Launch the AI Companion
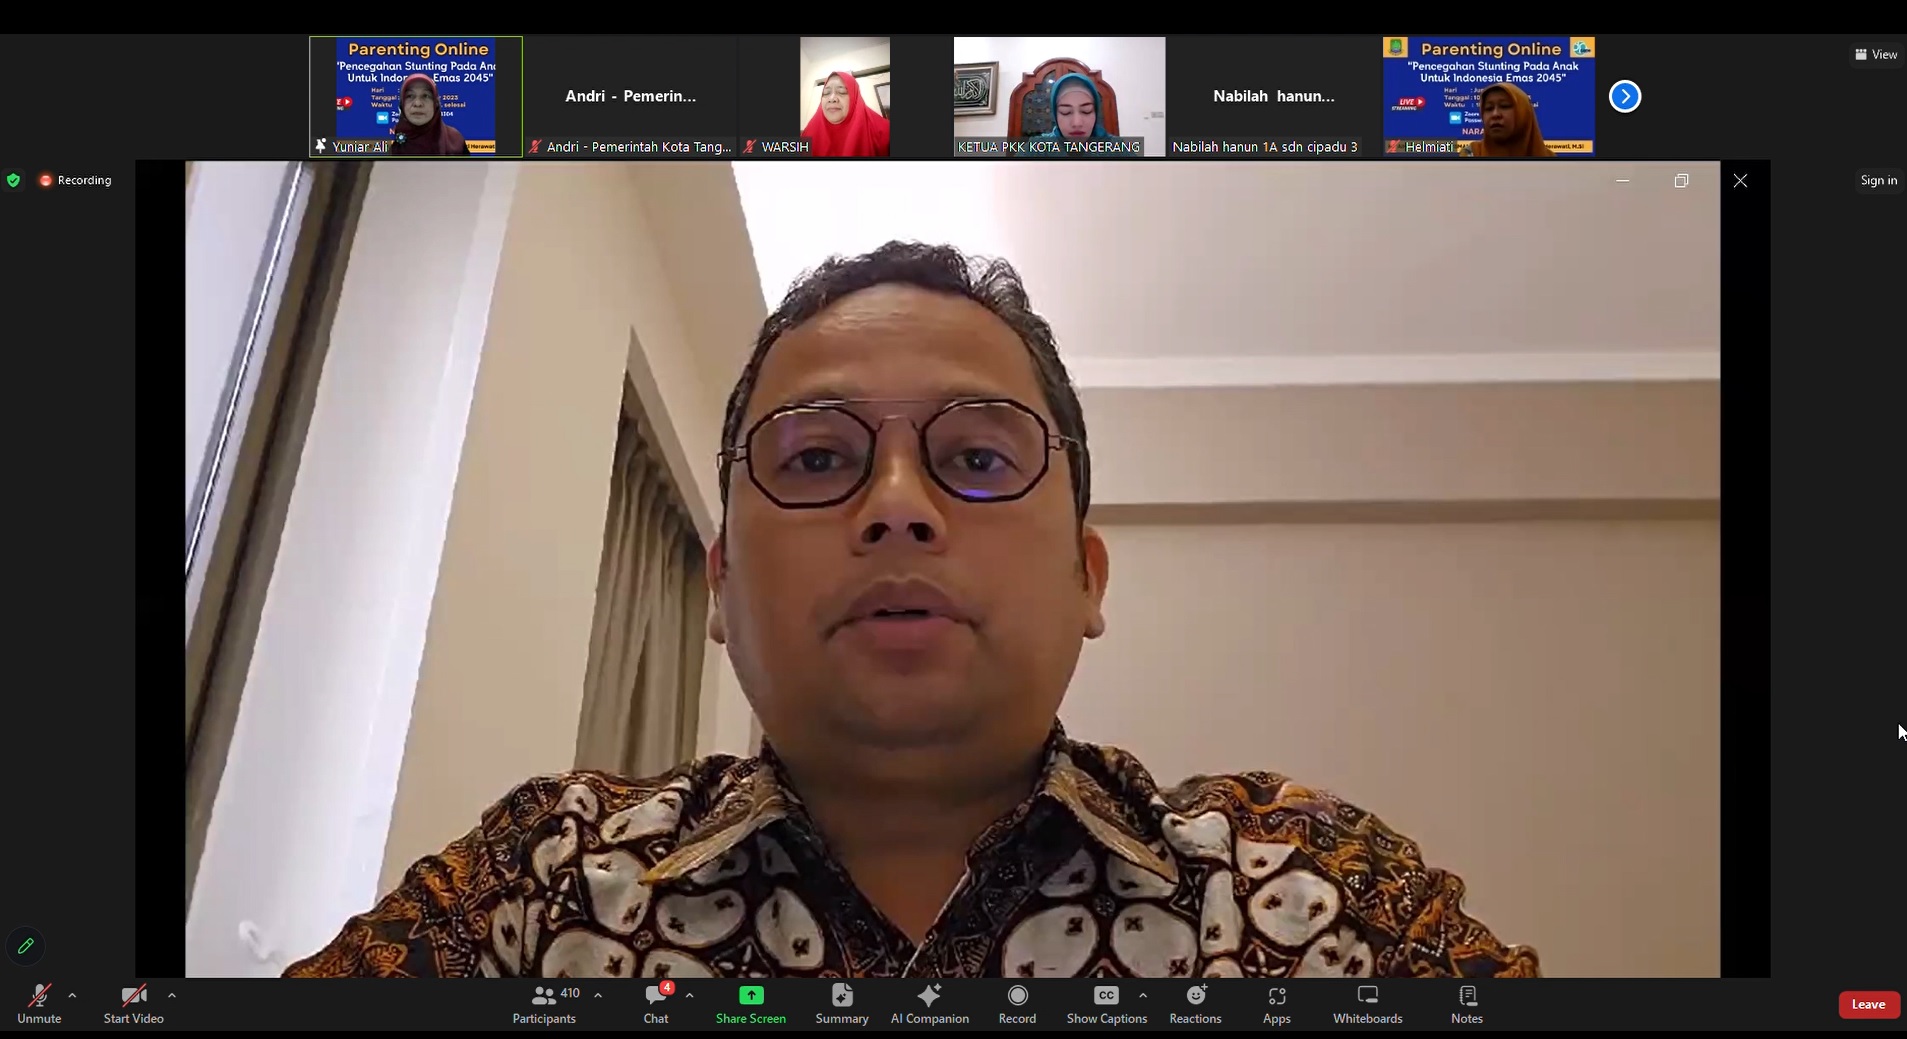The height and width of the screenshot is (1039, 1907). point(929,1004)
